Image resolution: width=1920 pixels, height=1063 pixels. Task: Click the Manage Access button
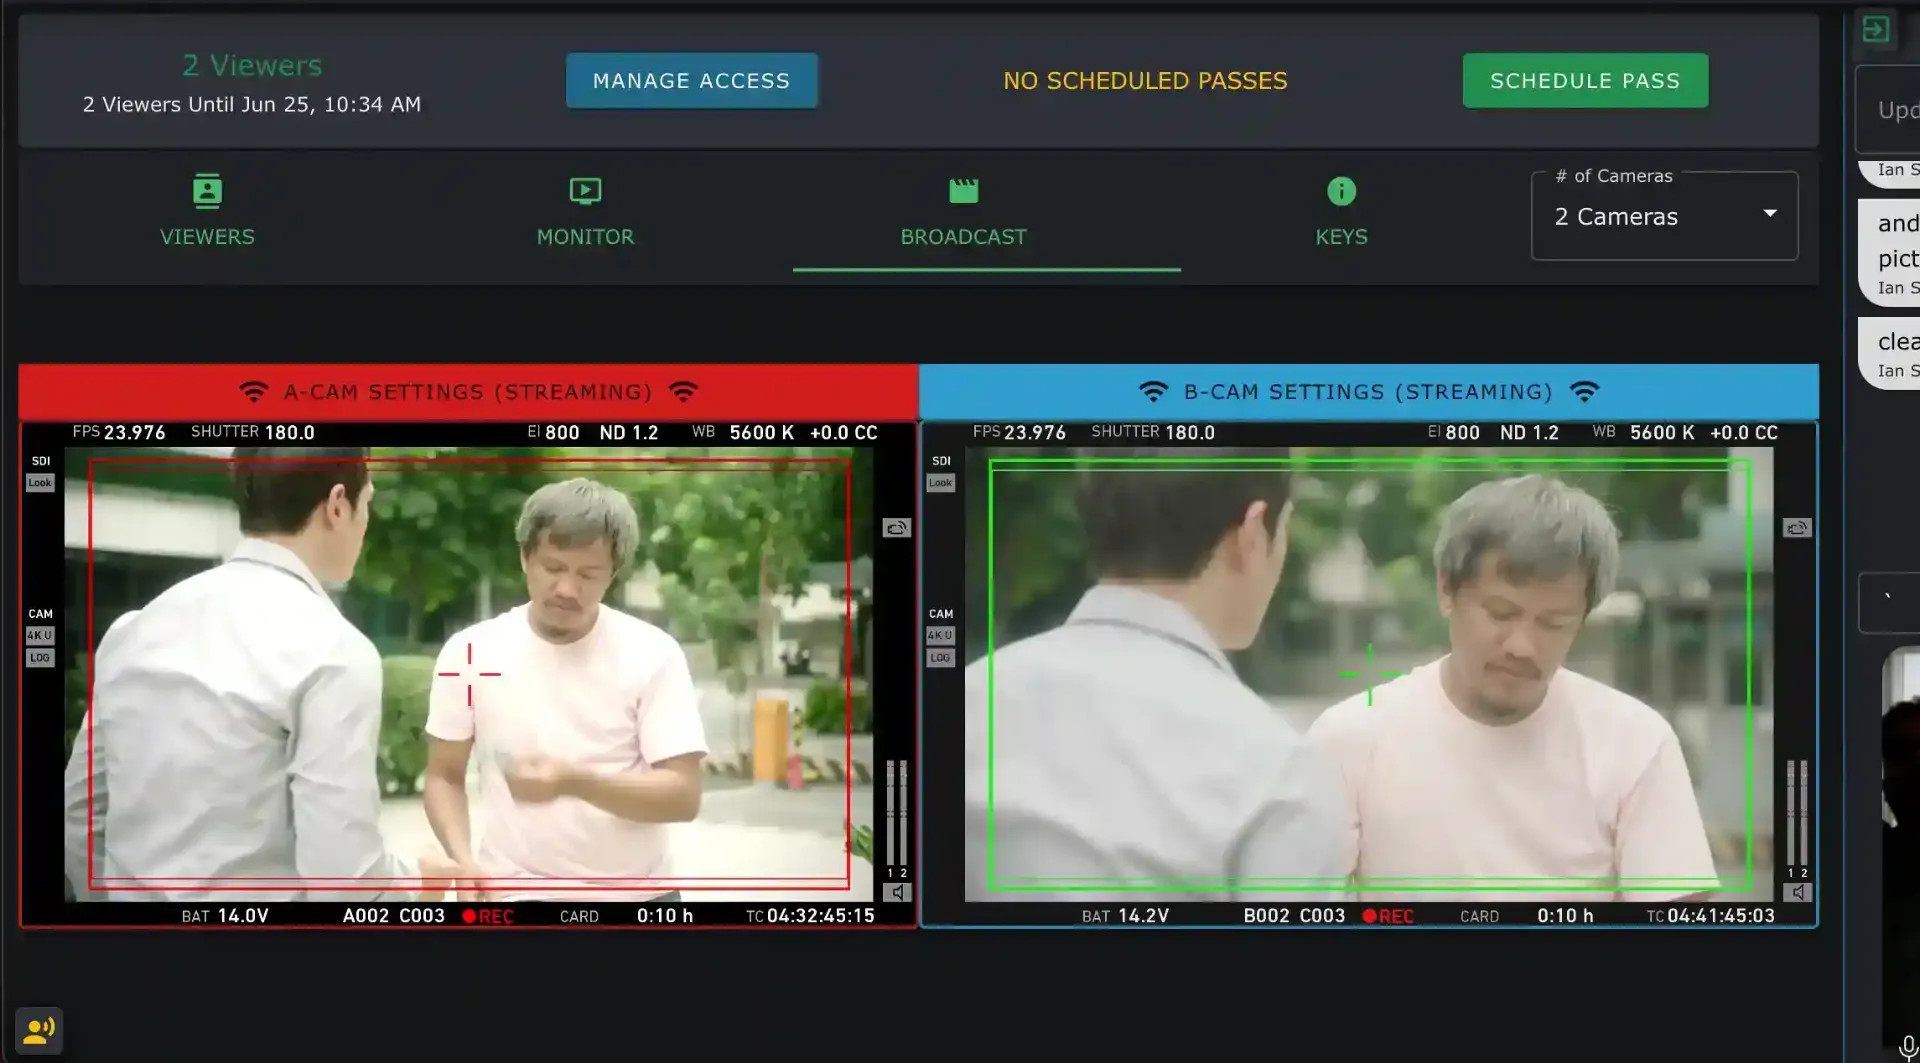[x=691, y=81]
